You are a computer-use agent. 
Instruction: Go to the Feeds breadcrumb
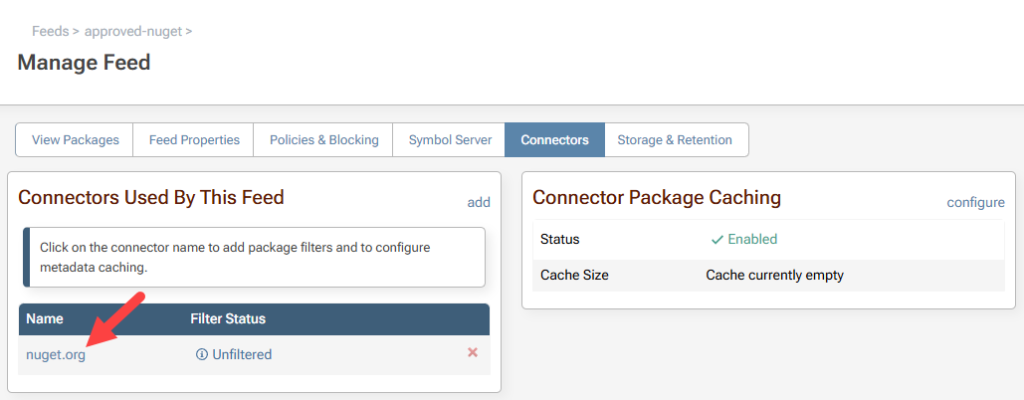(50, 31)
